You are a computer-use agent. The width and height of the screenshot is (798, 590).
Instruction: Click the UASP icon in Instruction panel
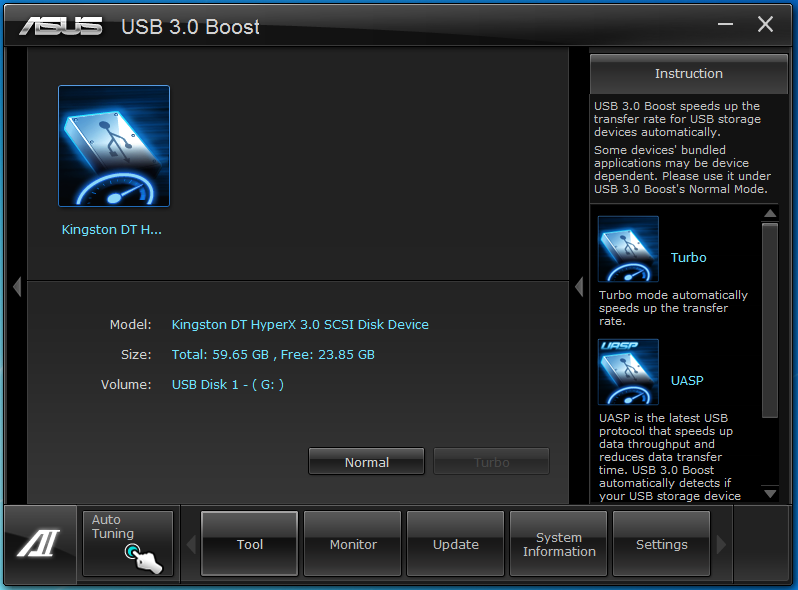628,372
